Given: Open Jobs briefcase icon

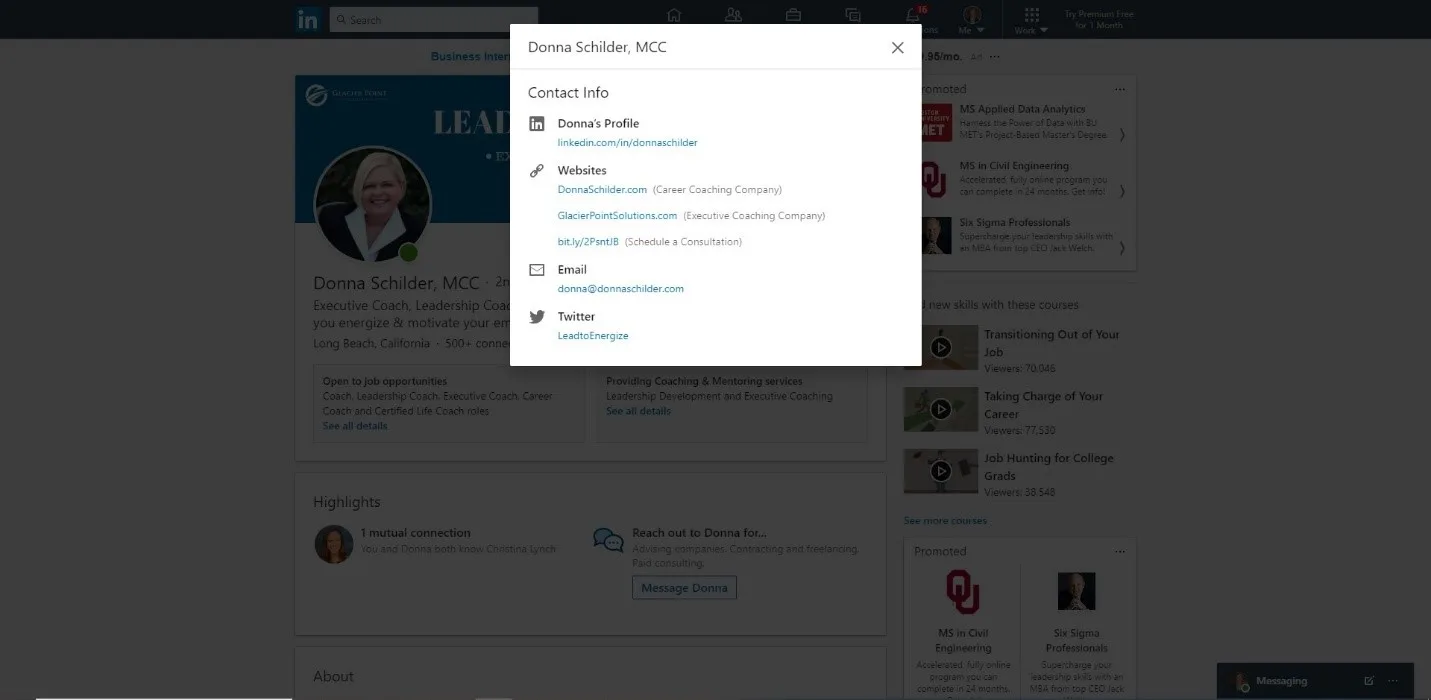Looking at the screenshot, I should [x=793, y=16].
